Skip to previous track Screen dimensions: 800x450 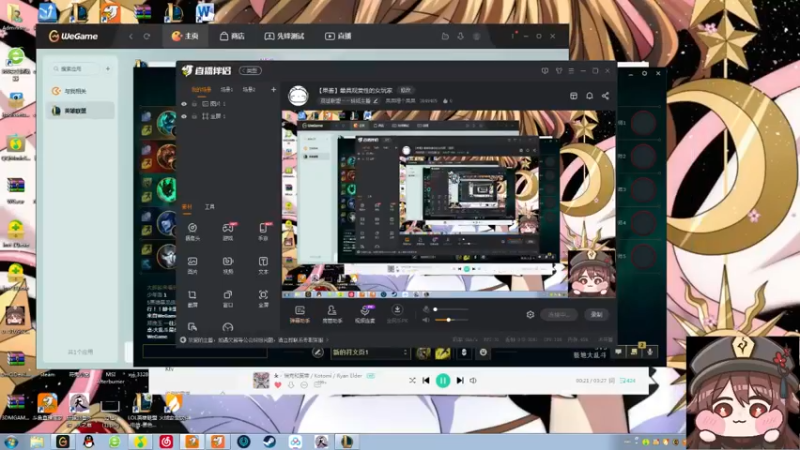426,381
